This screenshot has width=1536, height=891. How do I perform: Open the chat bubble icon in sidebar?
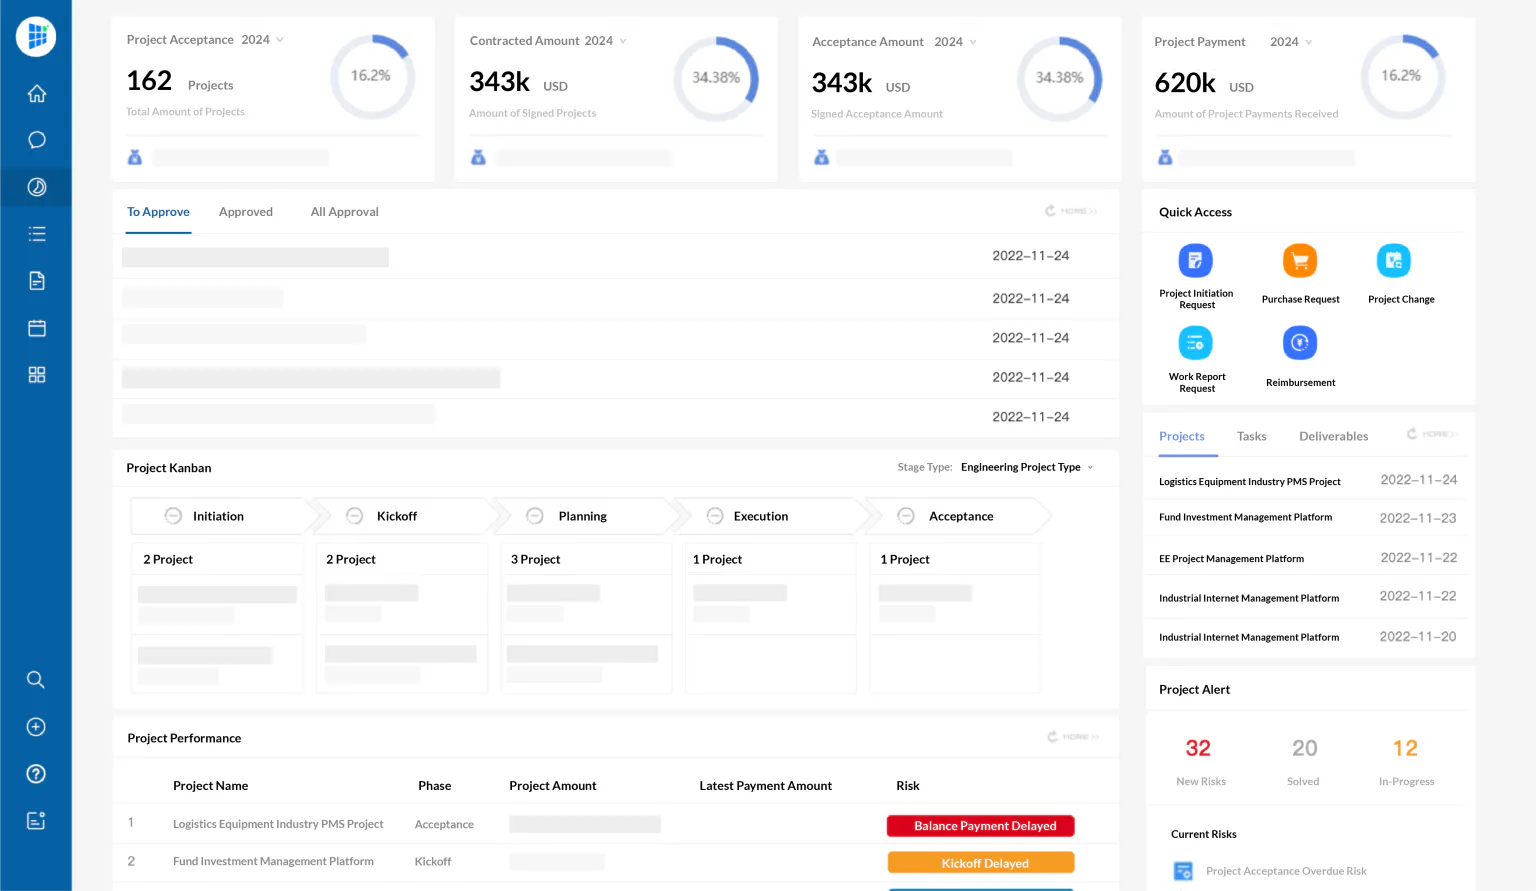tap(37, 140)
